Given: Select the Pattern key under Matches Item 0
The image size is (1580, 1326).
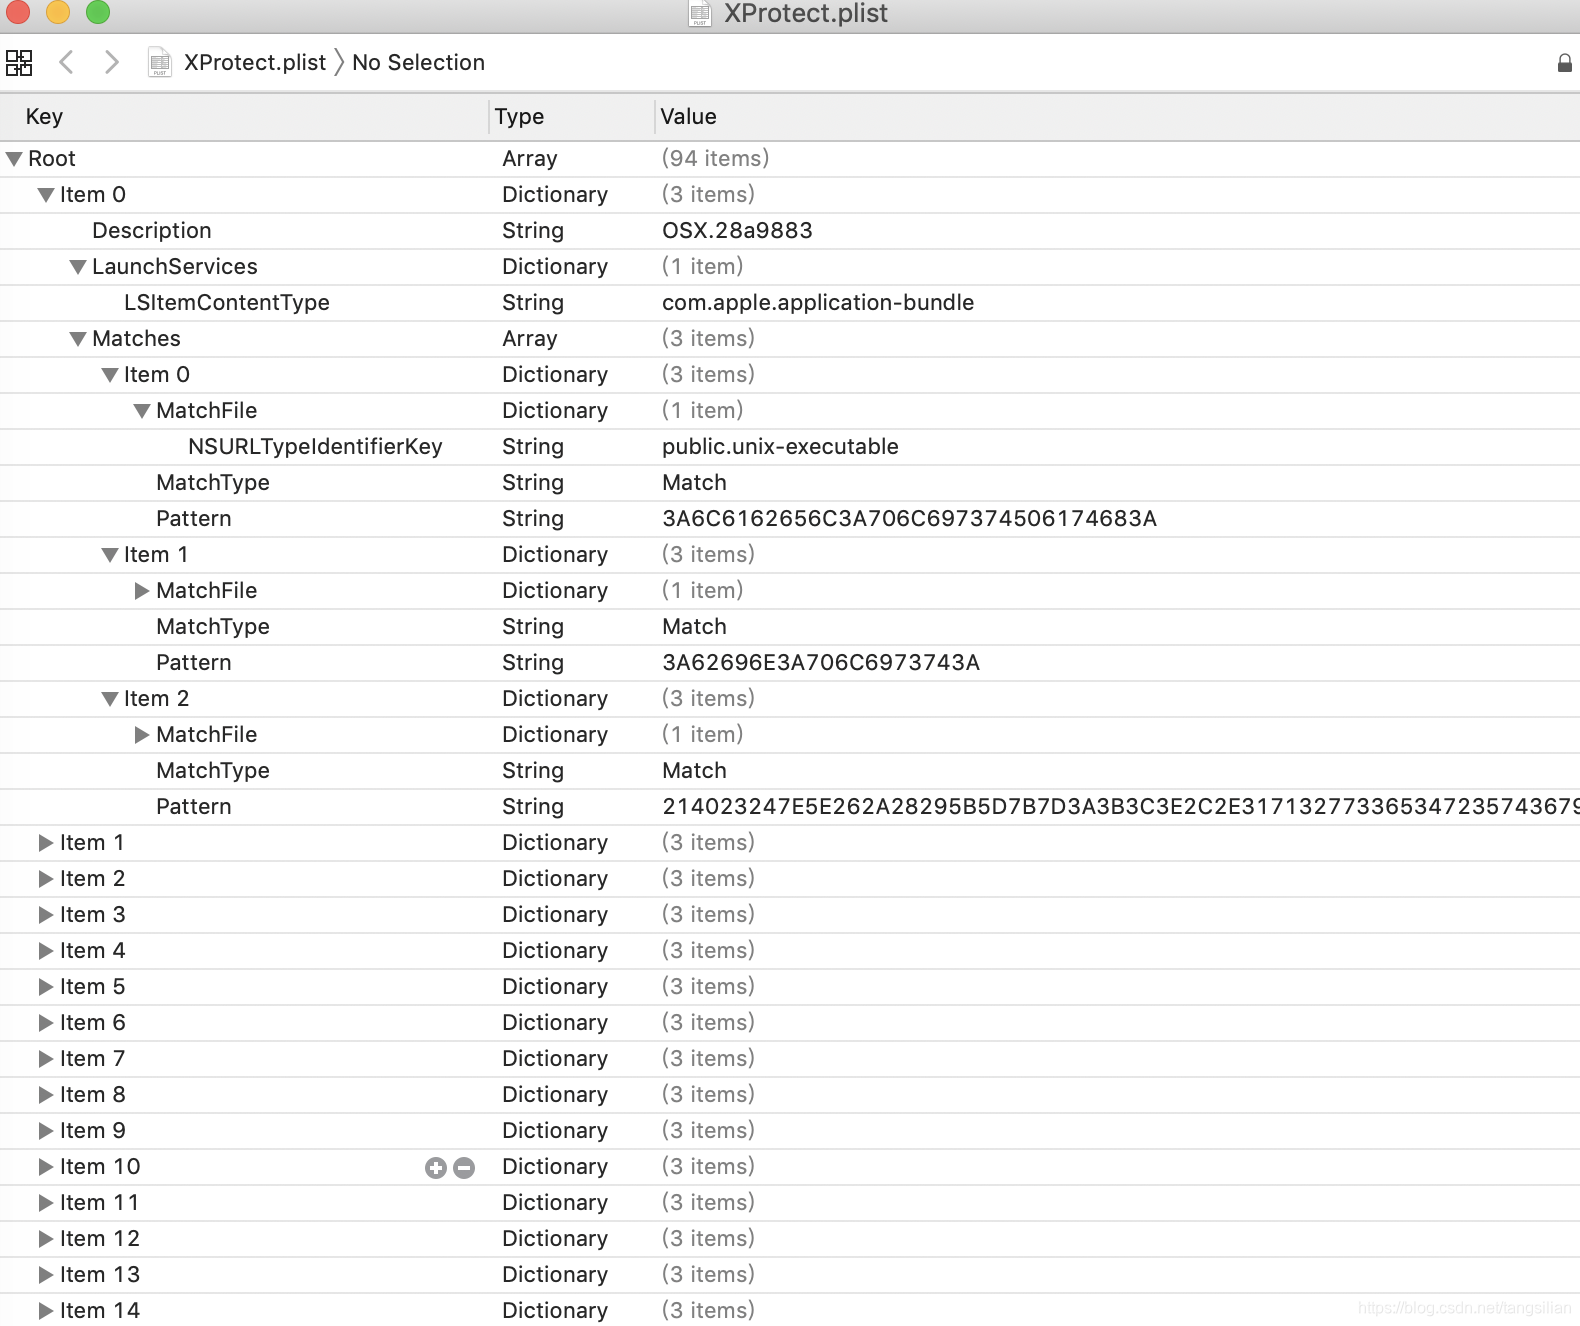Looking at the screenshot, I should (x=194, y=519).
